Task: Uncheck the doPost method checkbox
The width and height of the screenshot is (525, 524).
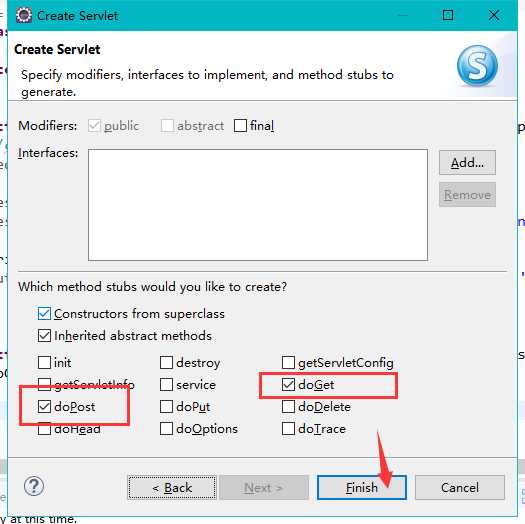Action: [x=44, y=406]
